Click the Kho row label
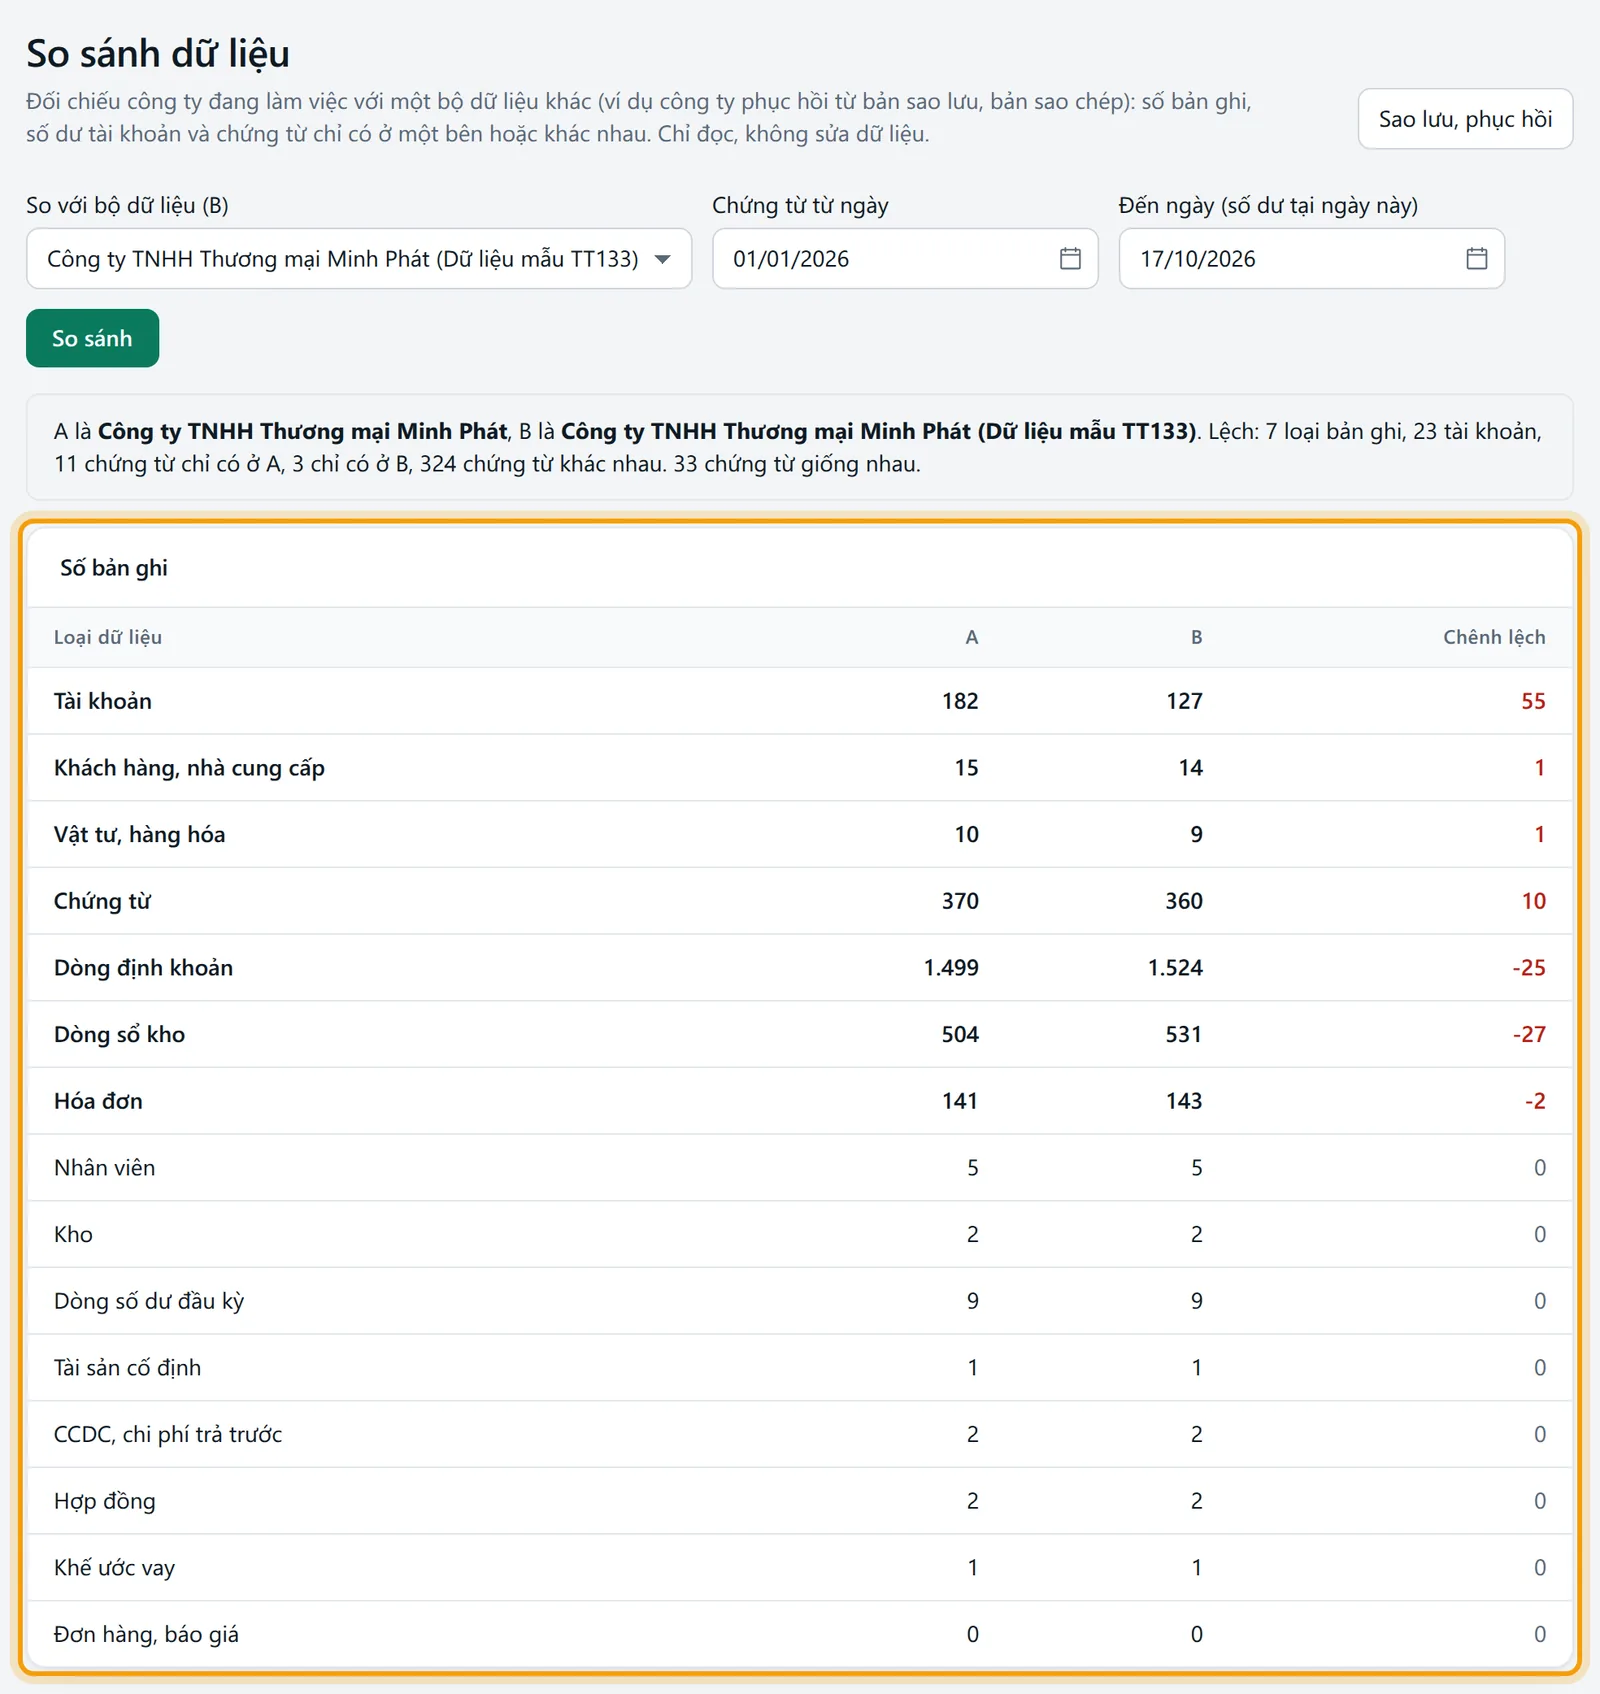 coord(73,1234)
